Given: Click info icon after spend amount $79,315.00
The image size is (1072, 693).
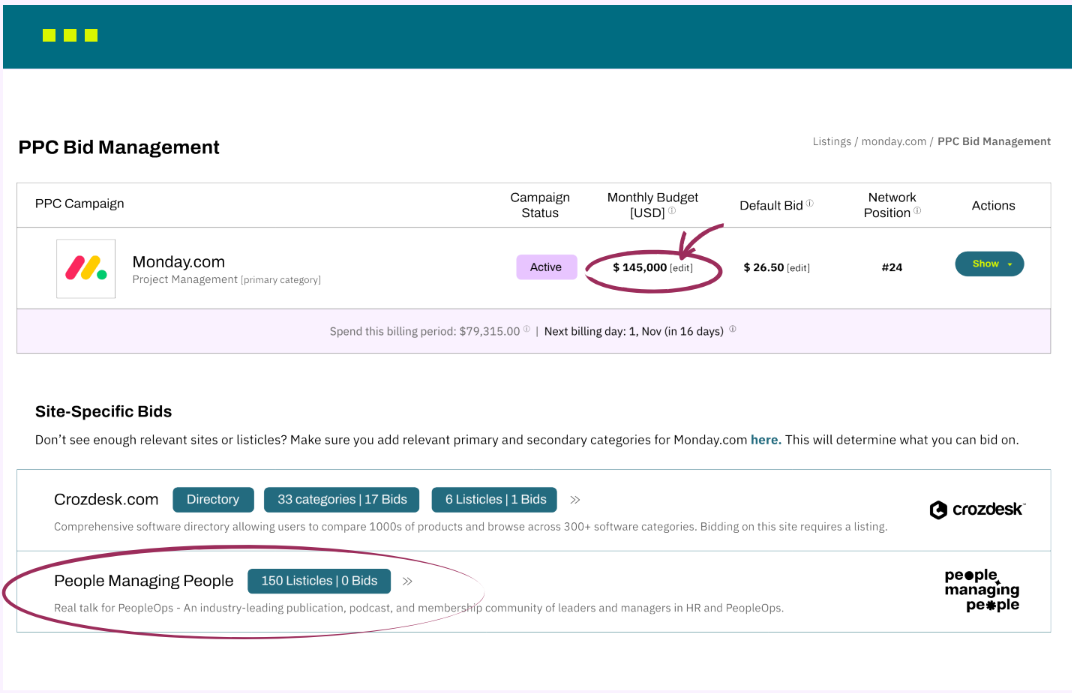Looking at the screenshot, I should (527, 330).
